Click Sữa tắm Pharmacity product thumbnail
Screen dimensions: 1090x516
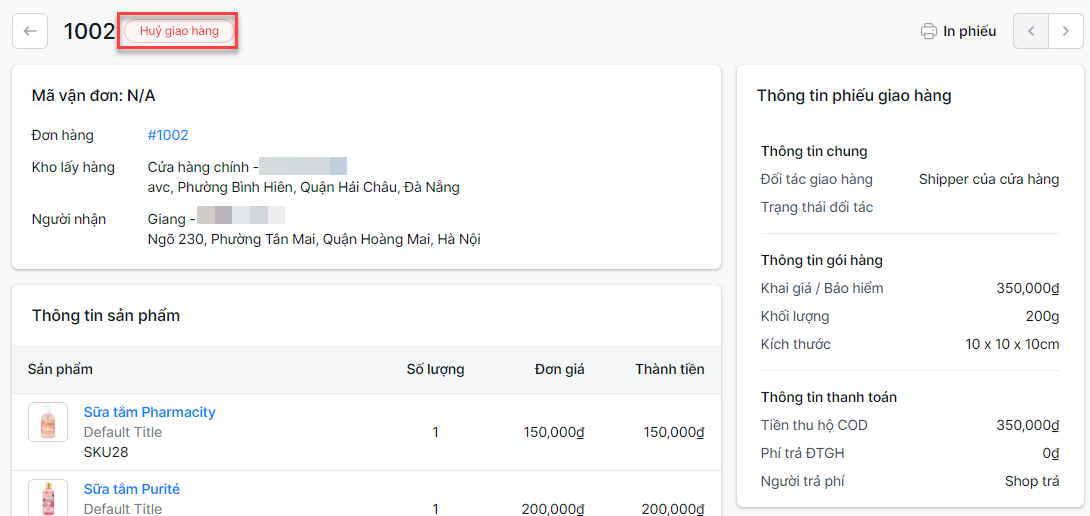coord(48,422)
